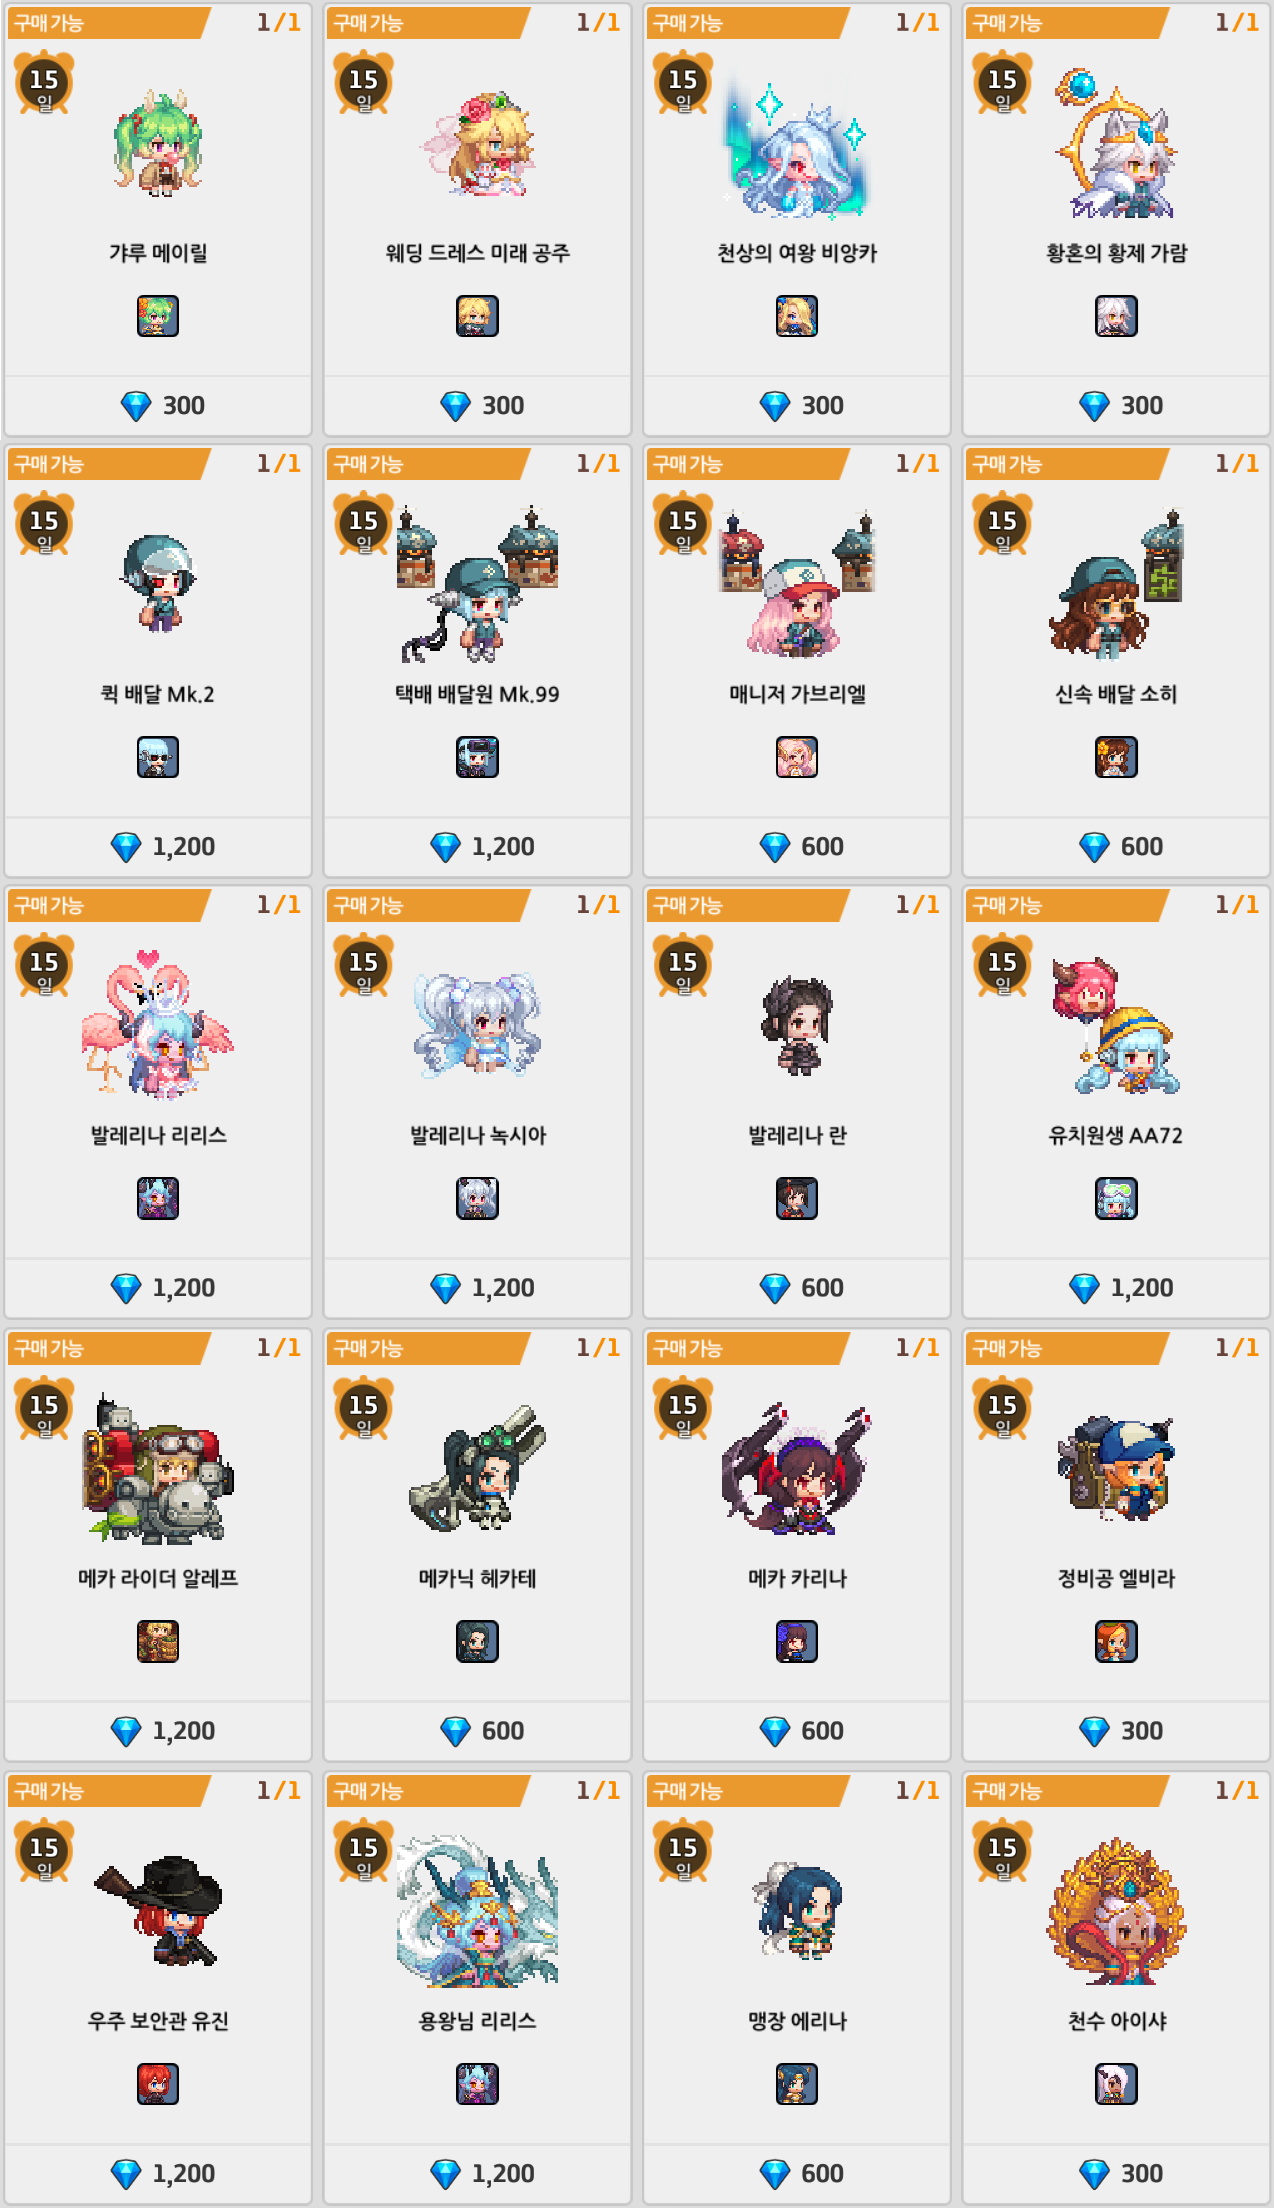1274x2208 pixels.
Task: Select the 발레리나 리리스 costume image
Action: [x=158, y=1023]
